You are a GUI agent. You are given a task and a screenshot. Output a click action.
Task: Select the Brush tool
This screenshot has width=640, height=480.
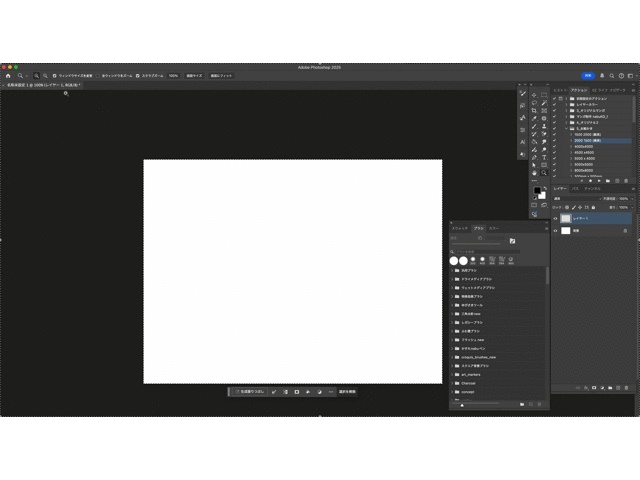click(x=534, y=126)
